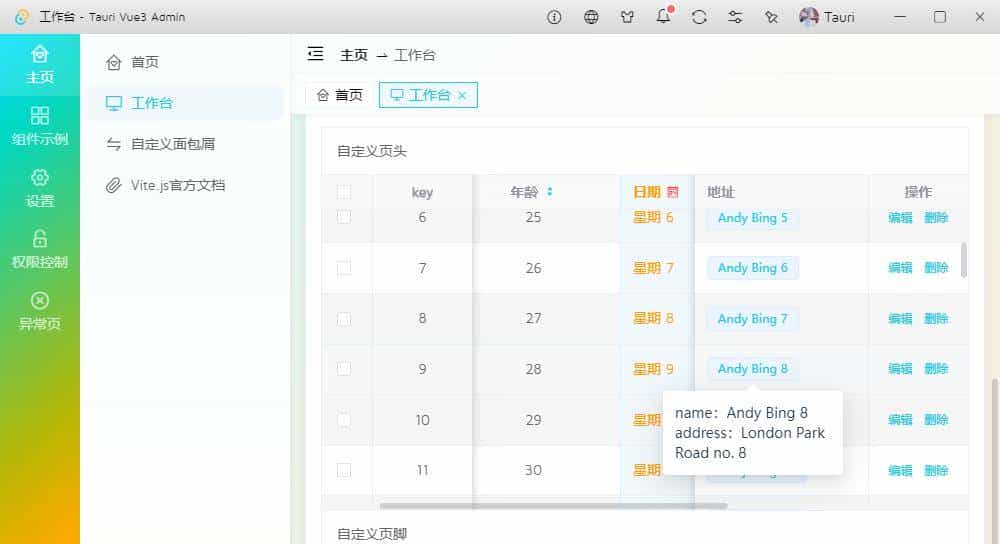
Task: Check the row with key 10
Action: [344, 420]
